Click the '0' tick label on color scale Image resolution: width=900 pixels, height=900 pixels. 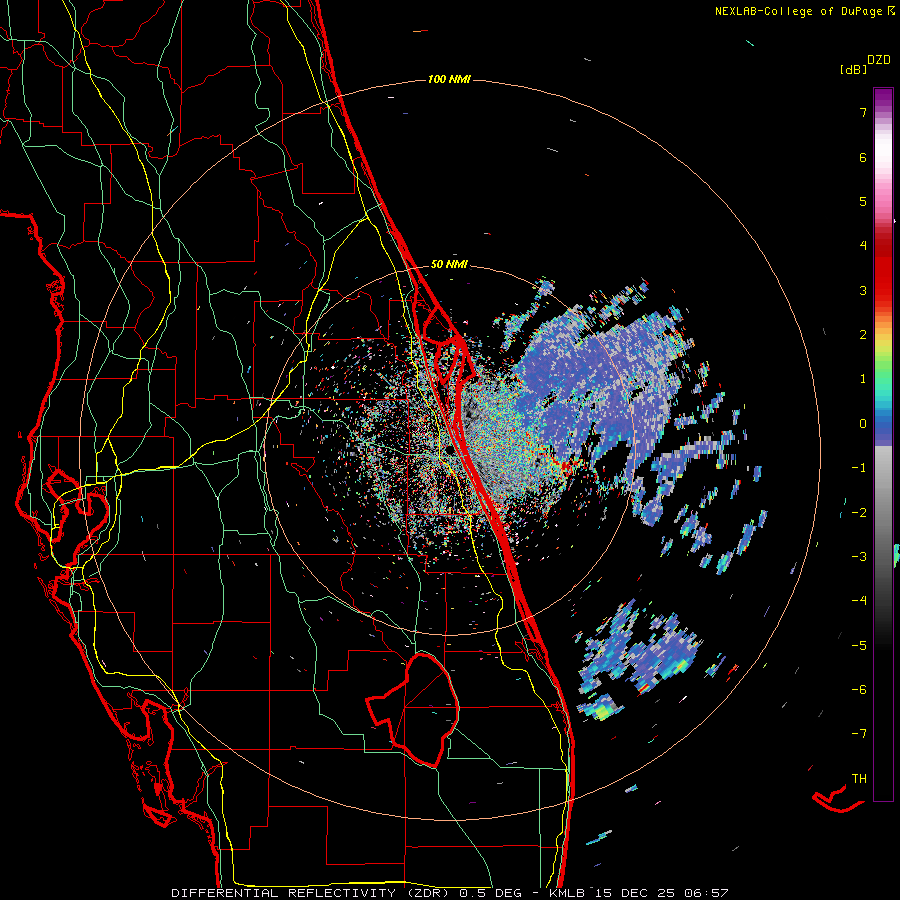[x=863, y=424]
